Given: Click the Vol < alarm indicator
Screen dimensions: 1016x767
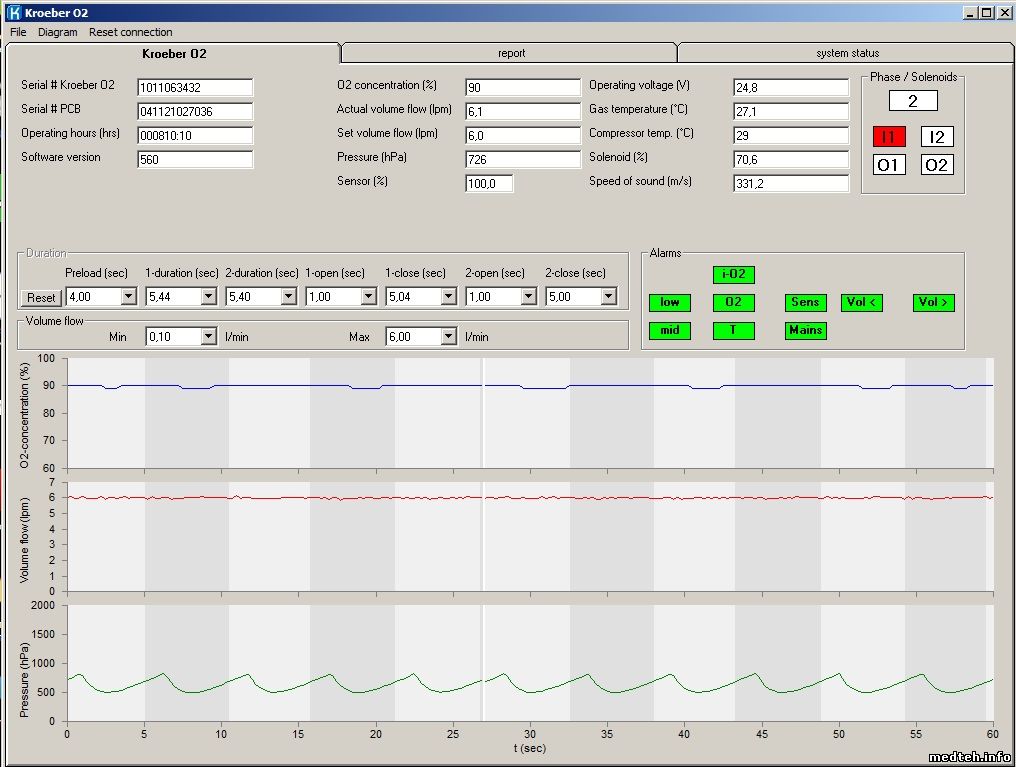Looking at the screenshot, I should point(861,302).
